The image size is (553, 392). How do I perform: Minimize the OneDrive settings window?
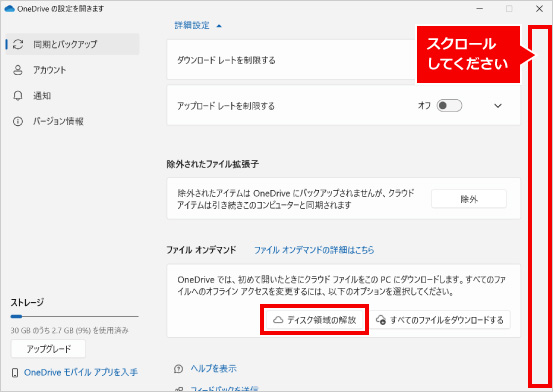point(479,8)
